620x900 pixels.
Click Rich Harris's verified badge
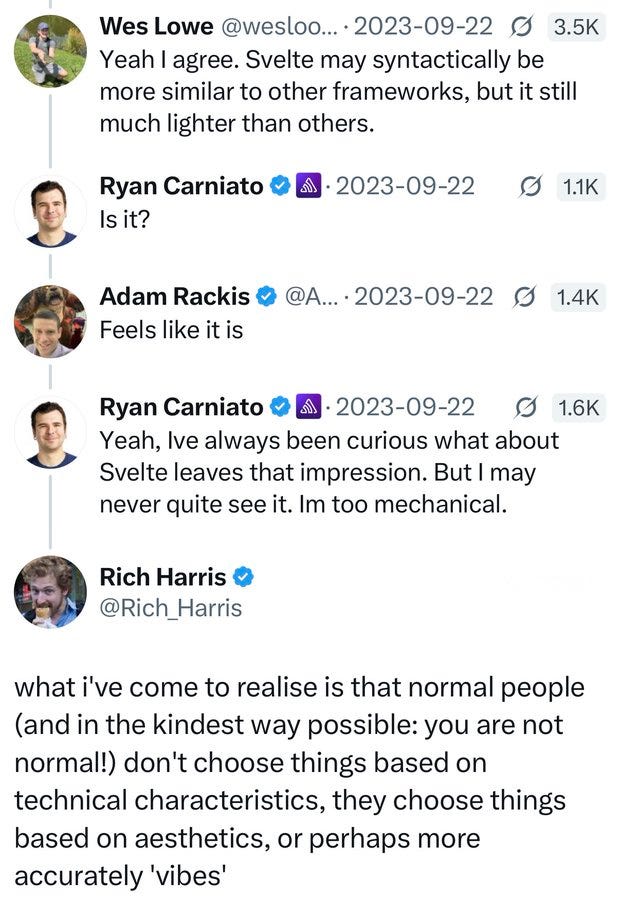pos(243,576)
